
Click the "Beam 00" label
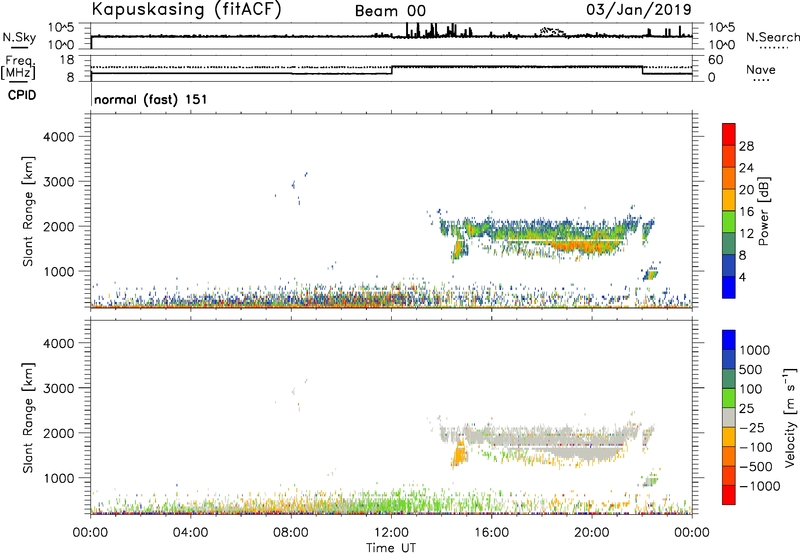tap(390, 11)
